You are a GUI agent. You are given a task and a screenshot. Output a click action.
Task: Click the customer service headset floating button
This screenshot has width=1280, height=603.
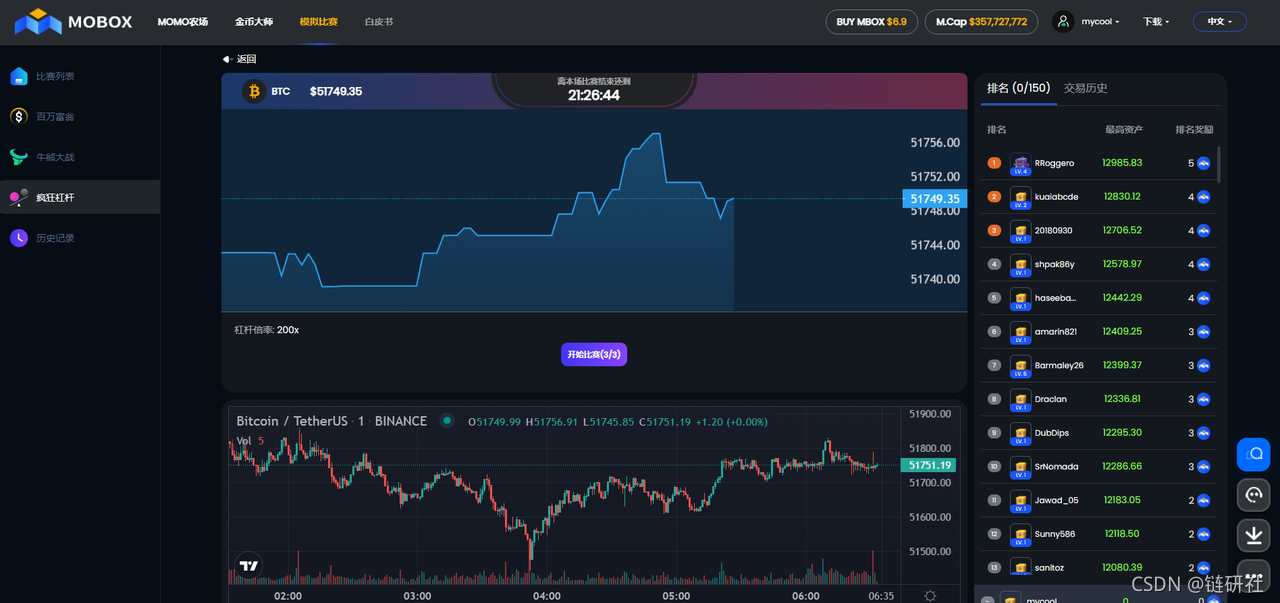pos(1254,494)
